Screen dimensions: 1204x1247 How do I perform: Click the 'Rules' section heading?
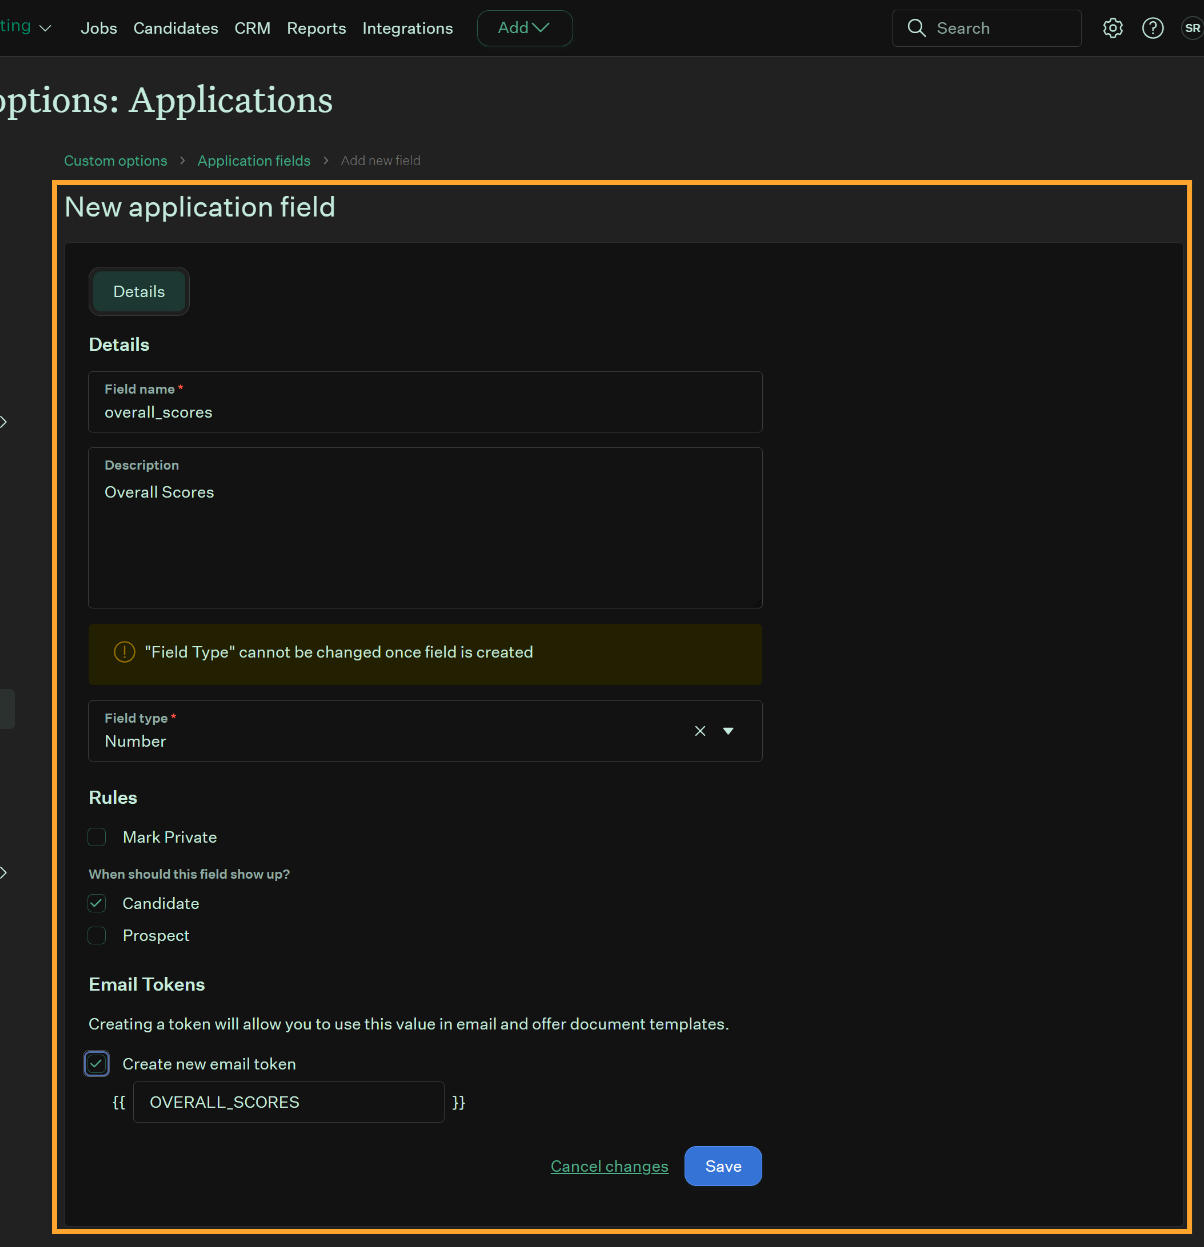(113, 797)
